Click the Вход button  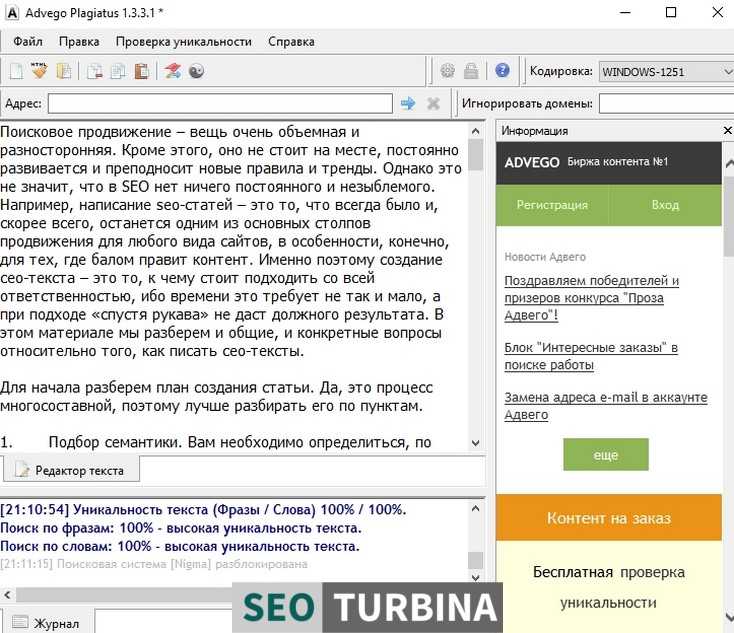tap(665, 205)
